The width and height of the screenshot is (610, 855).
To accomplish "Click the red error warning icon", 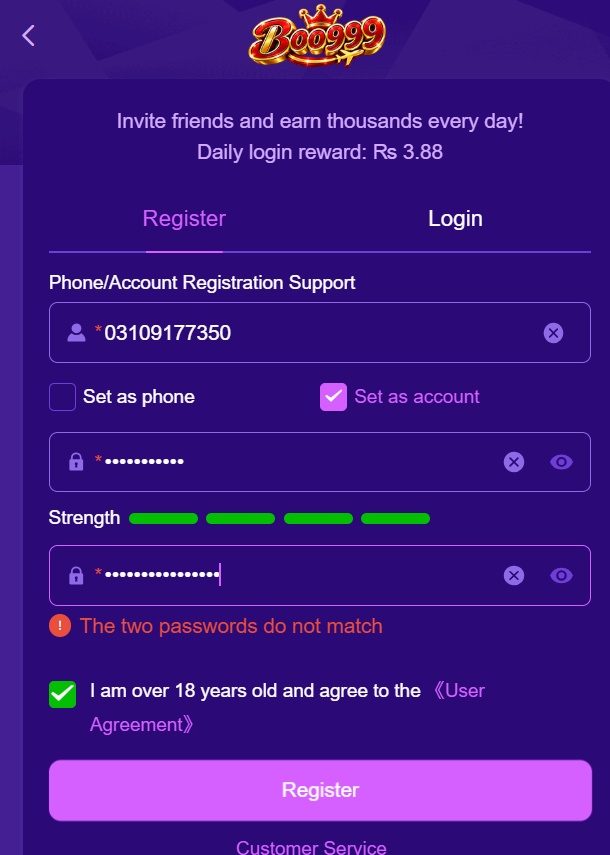I will coord(60,625).
